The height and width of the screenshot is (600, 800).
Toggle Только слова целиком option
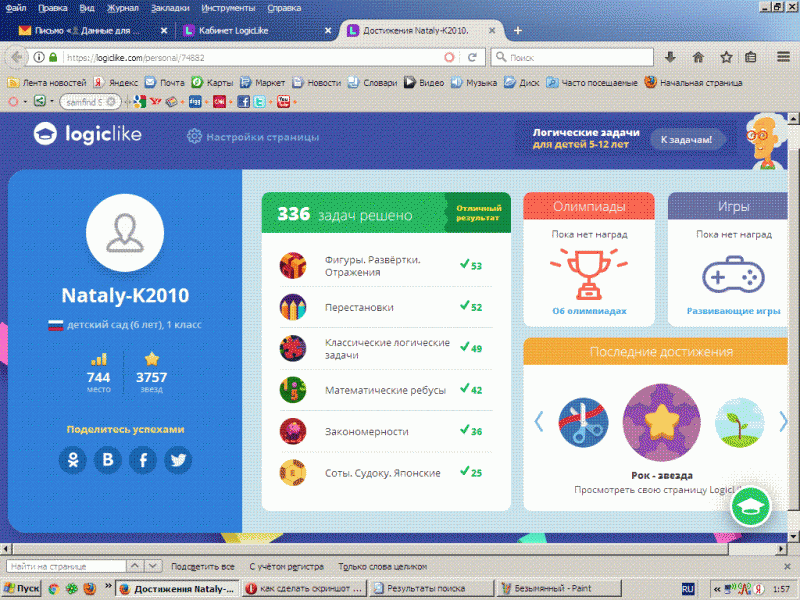pos(383,566)
